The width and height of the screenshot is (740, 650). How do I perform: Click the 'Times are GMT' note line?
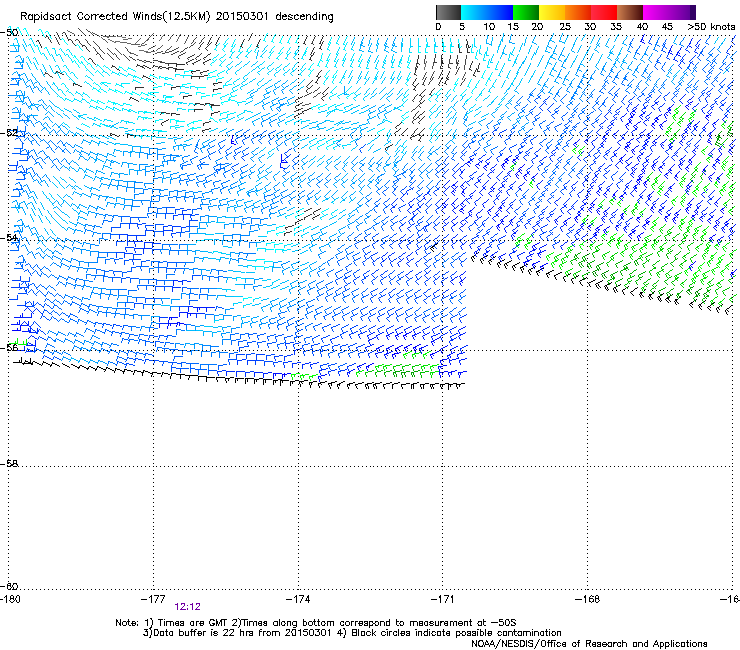316,623
